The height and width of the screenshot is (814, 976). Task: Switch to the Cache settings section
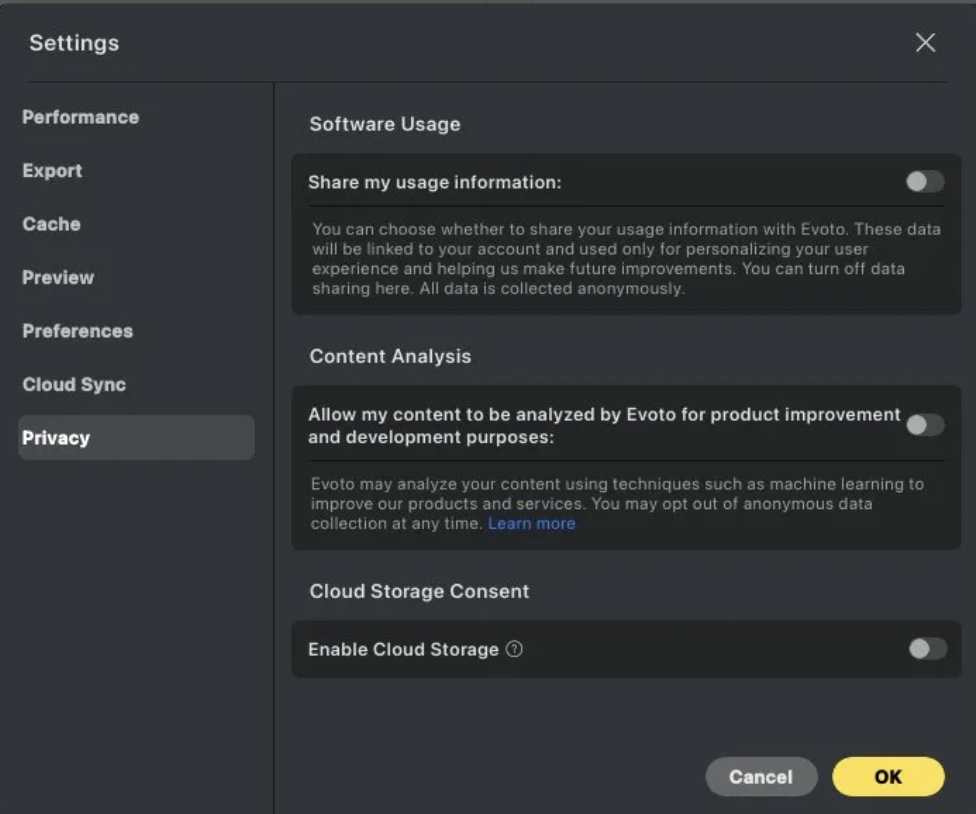(x=51, y=224)
